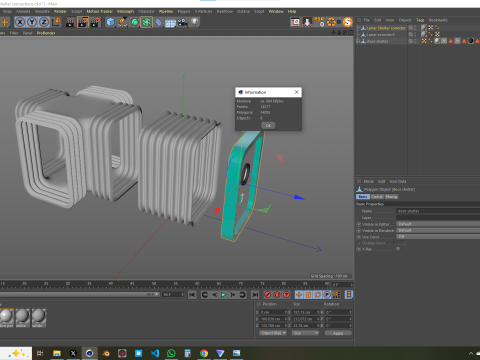
Task: Toggle position keyframe recording
Action: coord(299,295)
